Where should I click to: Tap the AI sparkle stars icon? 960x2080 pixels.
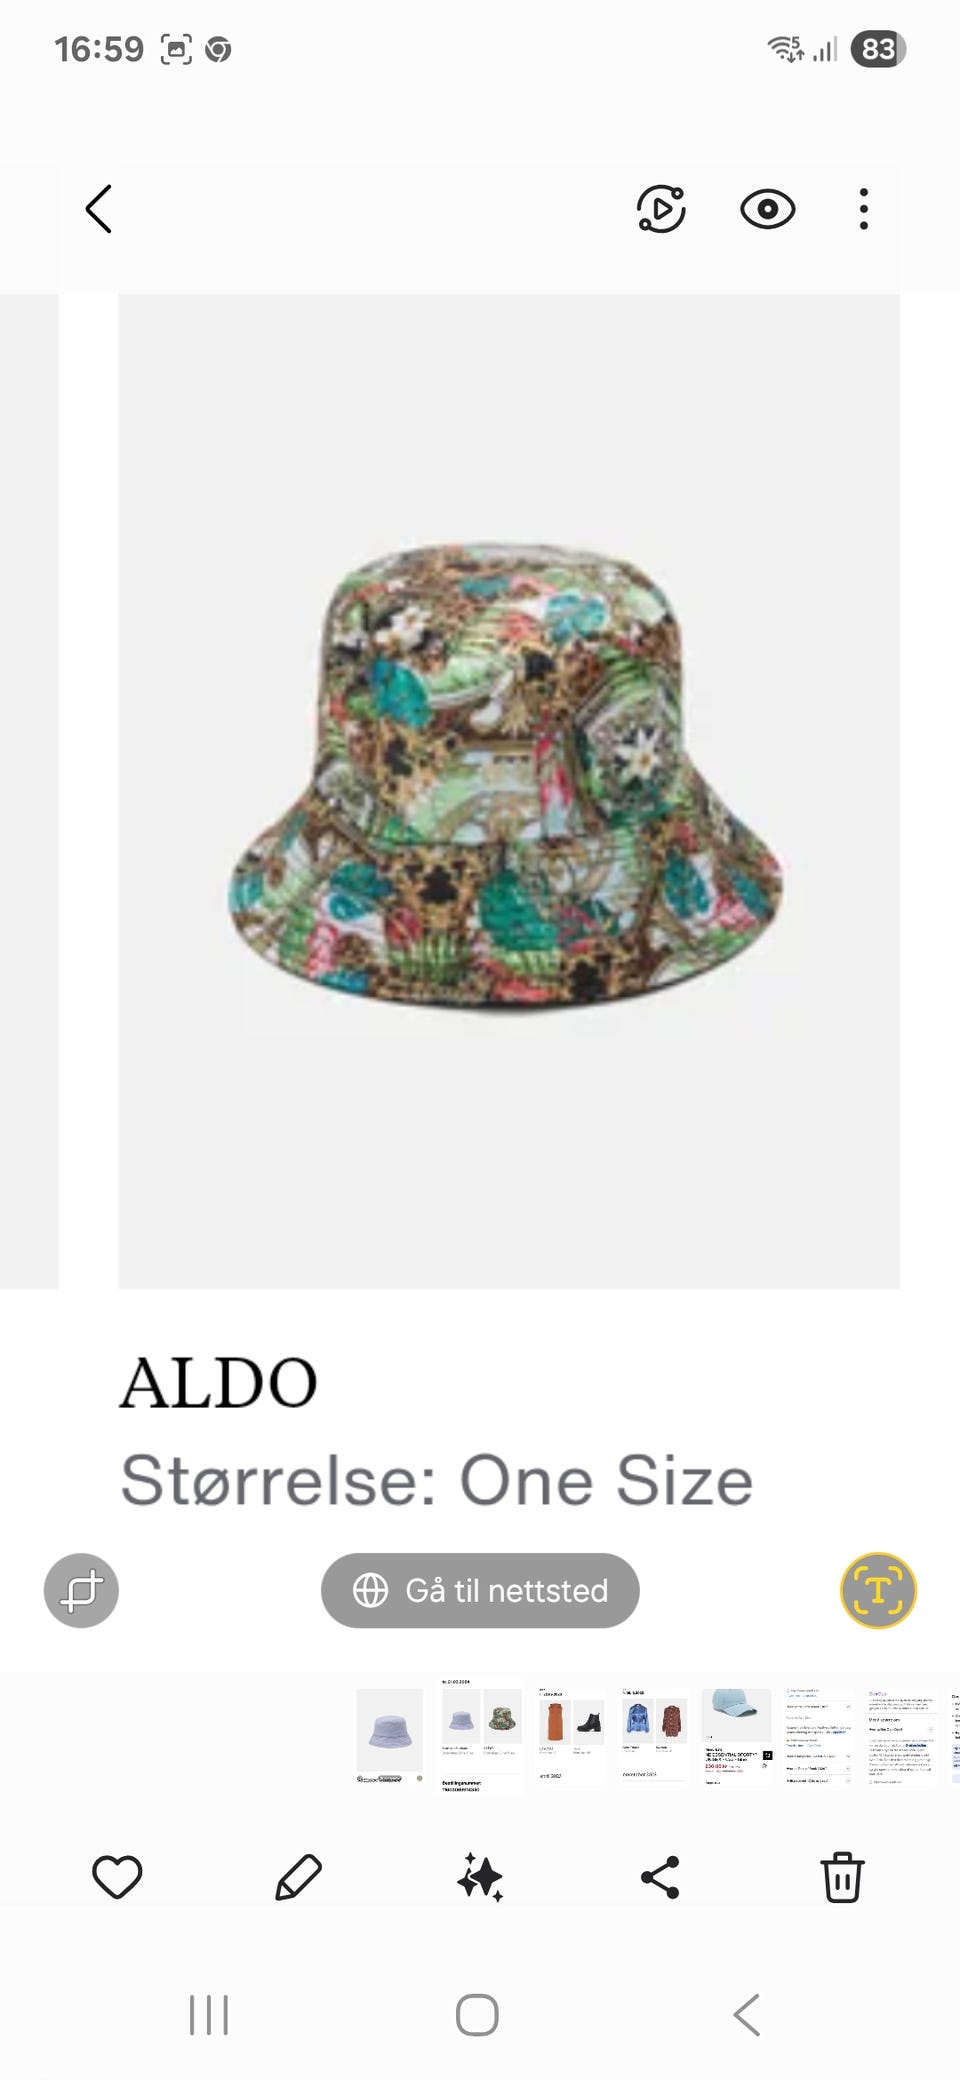[480, 1877]
